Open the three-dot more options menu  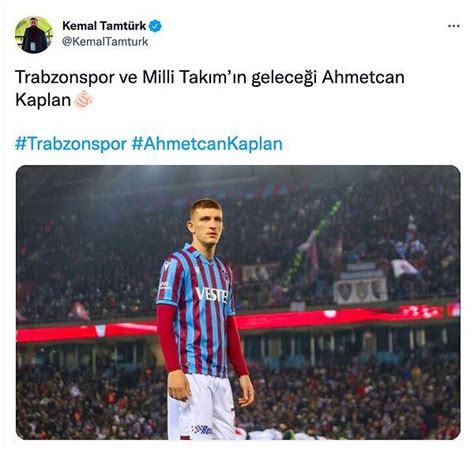454,26
